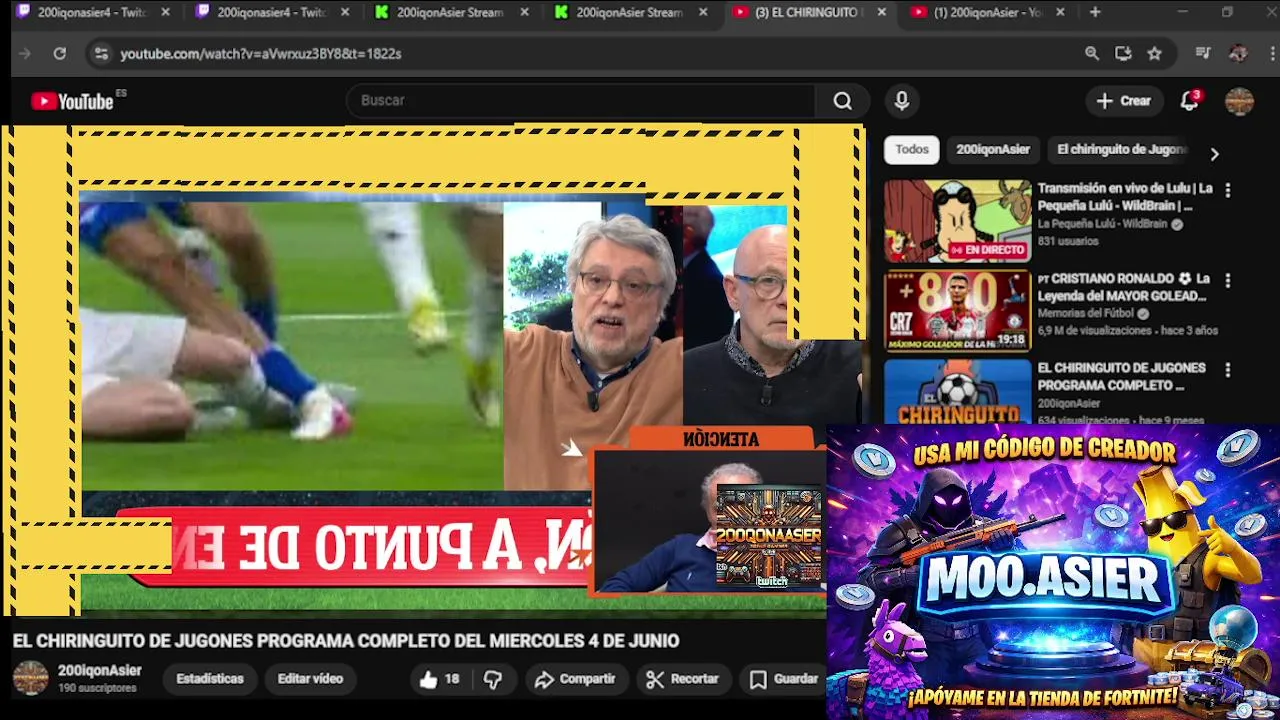Close the first 200iqonAsier Stream tab
The height and width of the screenshot is (720, 1280).
524,12
